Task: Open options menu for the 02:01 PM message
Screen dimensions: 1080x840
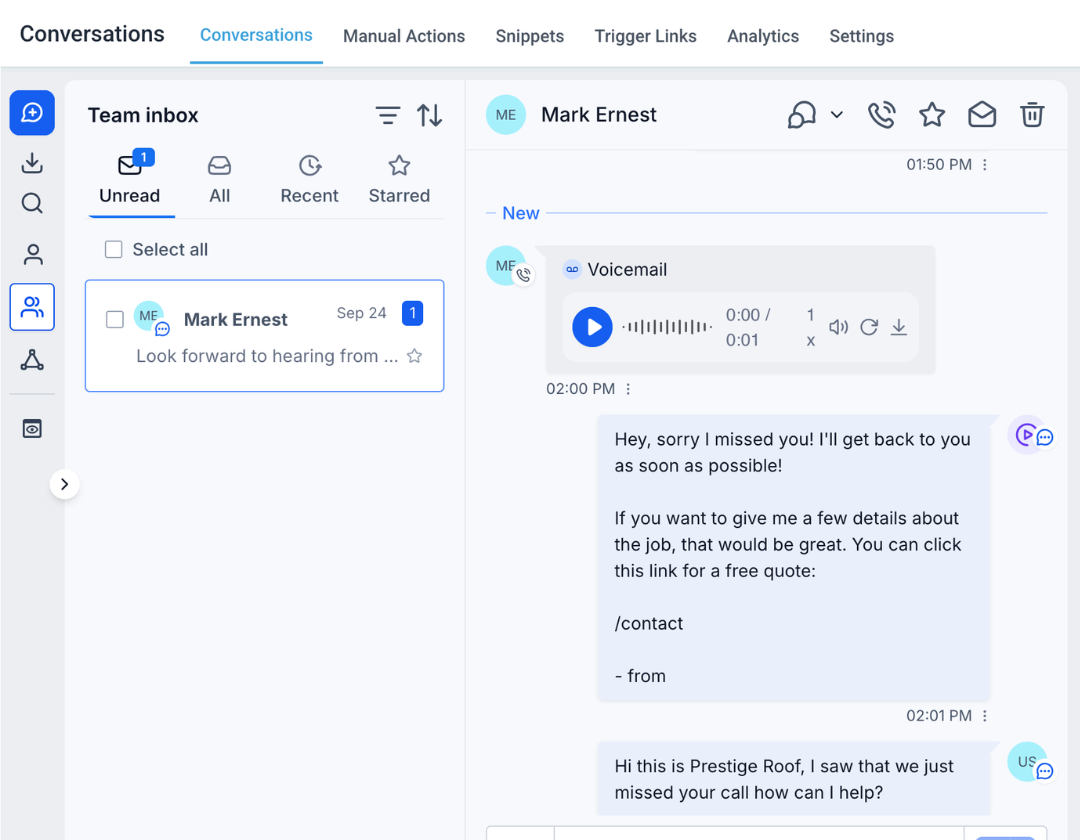Action: [985, 716]
